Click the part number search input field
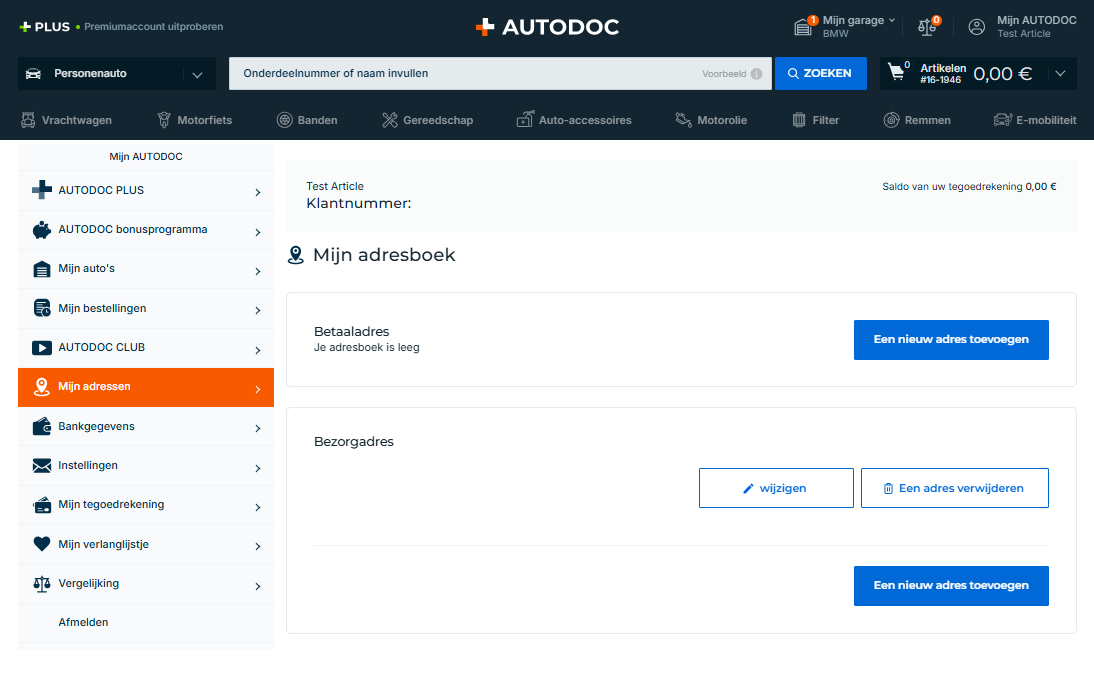1094x682 pixels. pos(465,74)
